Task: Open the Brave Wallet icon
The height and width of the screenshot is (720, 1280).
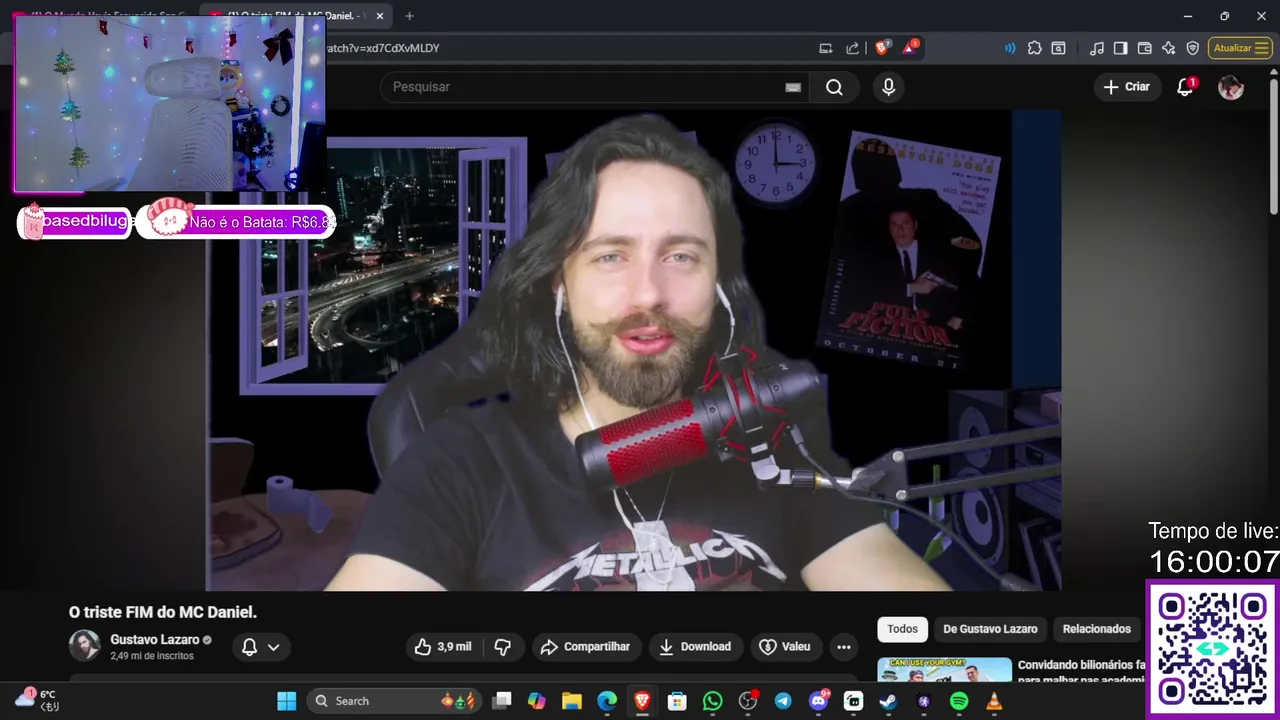Action: point(1145,48)
